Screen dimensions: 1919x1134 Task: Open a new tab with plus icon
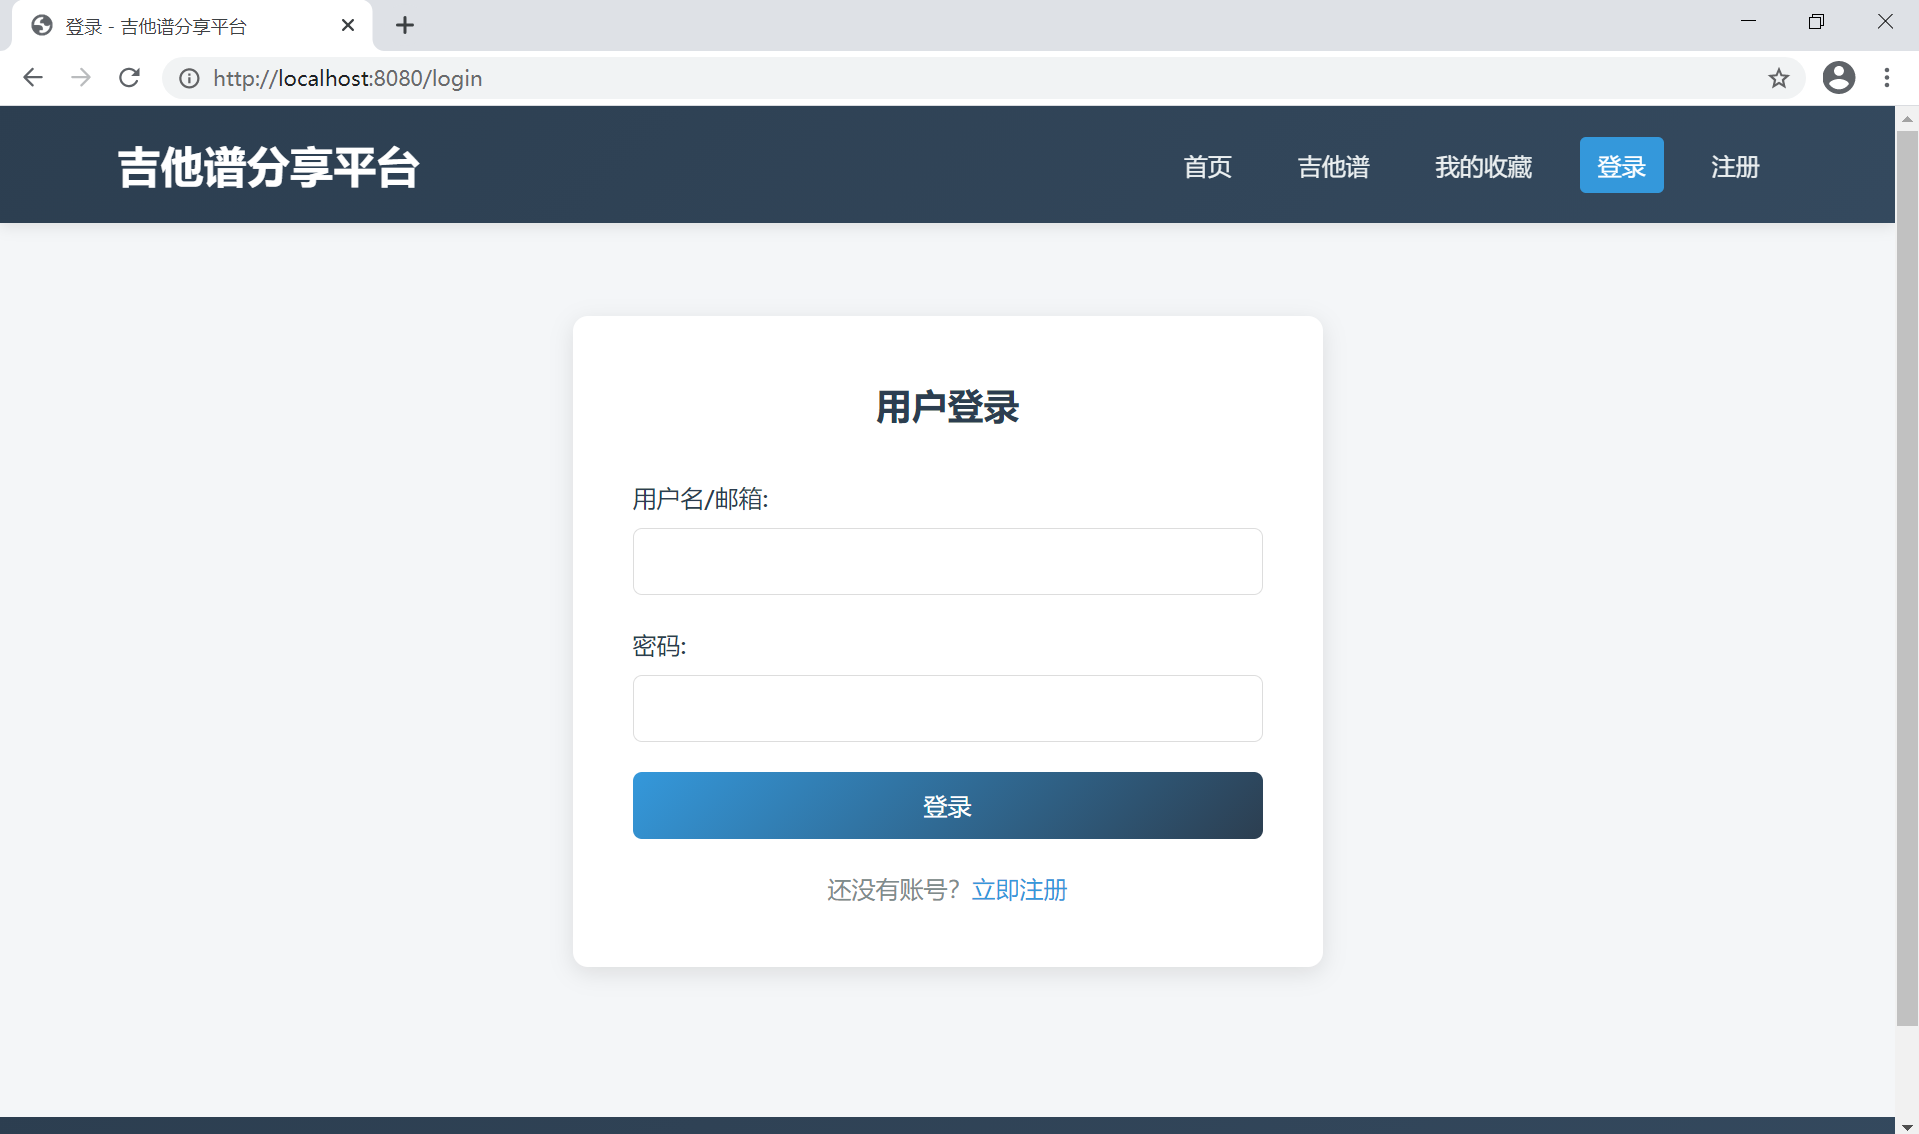coord(404,26)
